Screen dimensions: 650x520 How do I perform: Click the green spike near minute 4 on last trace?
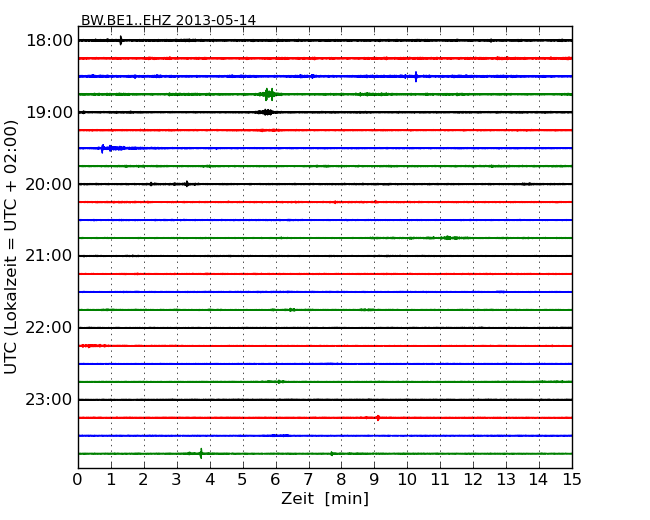[x=201, y=453]
